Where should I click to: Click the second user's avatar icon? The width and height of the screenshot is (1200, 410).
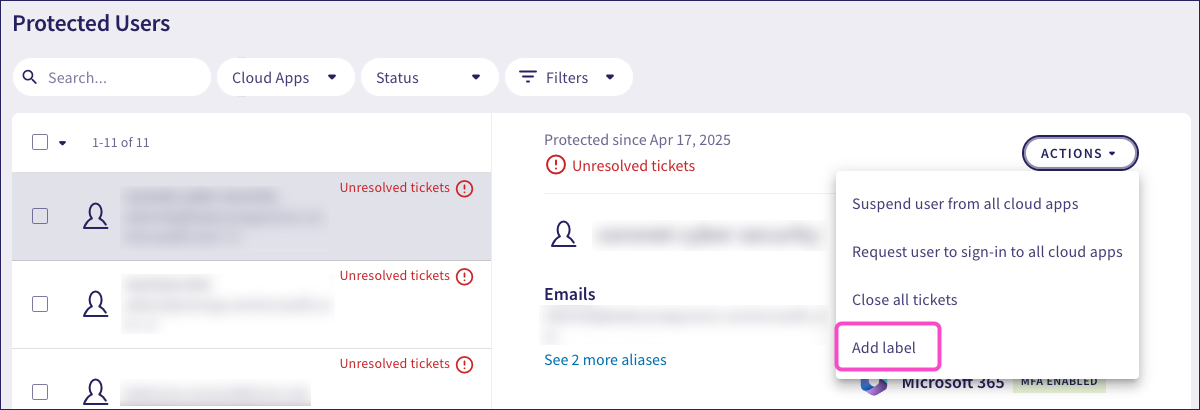tap(95, 303)
